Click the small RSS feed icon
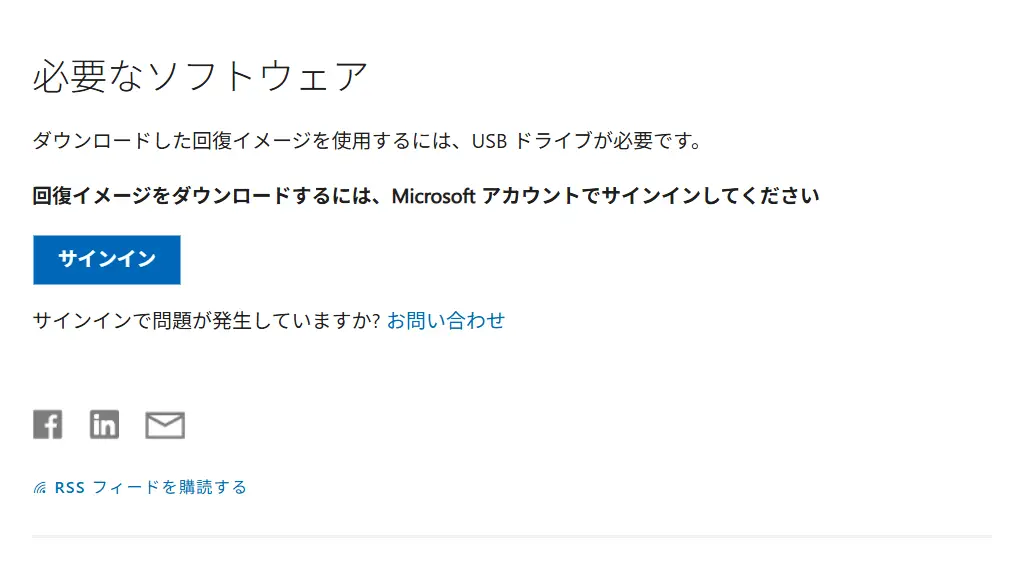The image size is (1024, 576). coord(40,488)
